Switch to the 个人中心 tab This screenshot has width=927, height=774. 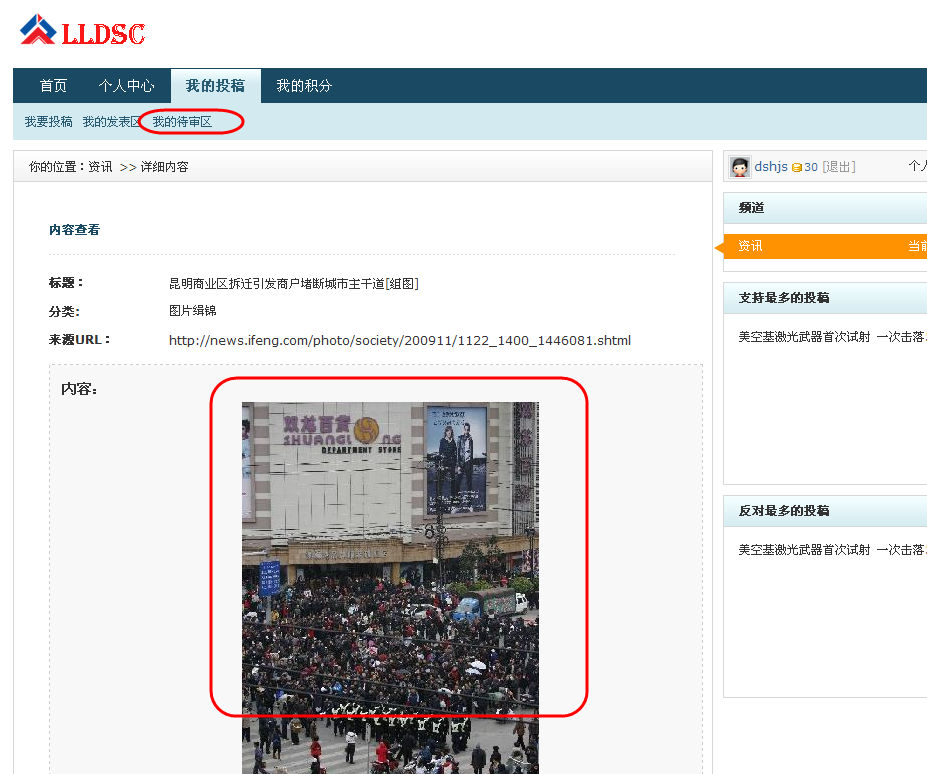pos(127,85)
